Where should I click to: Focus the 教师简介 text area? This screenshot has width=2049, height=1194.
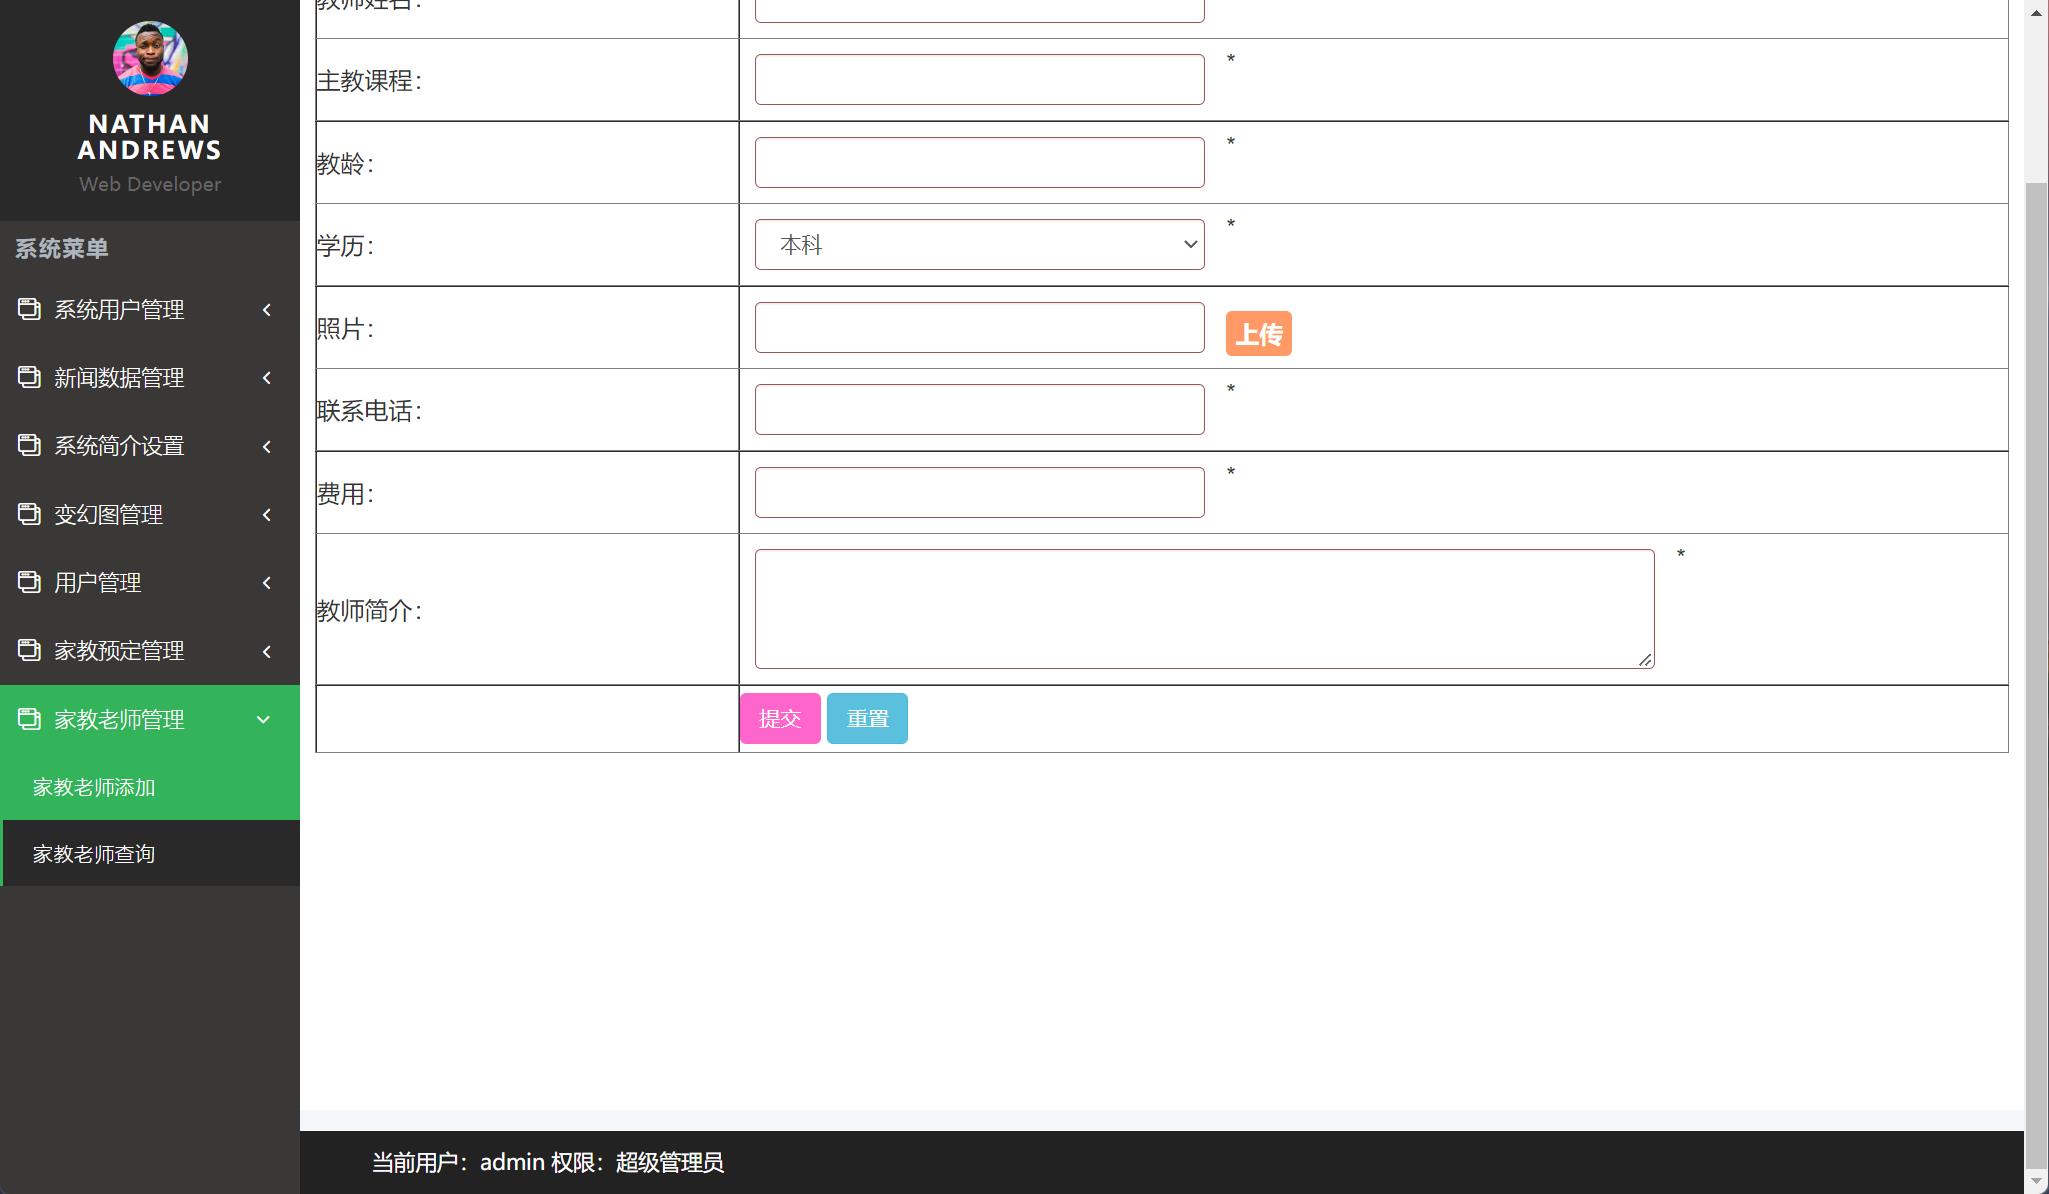pyautogui.click(x=1203, y=608)
